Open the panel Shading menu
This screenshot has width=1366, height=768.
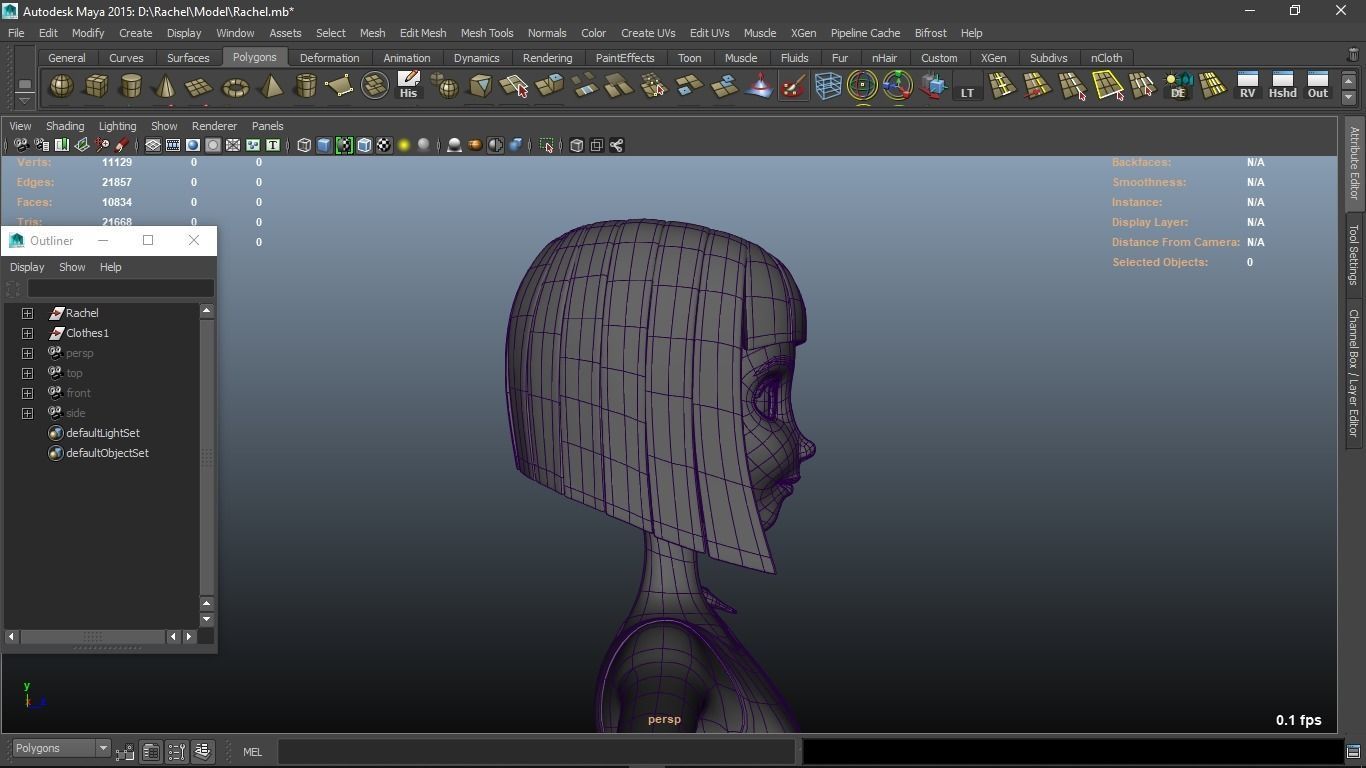tap(65, 126)
